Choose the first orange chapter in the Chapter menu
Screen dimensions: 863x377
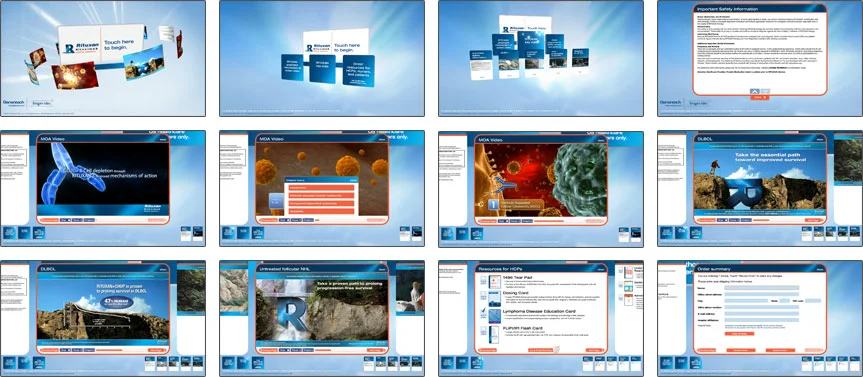(321, 188)
